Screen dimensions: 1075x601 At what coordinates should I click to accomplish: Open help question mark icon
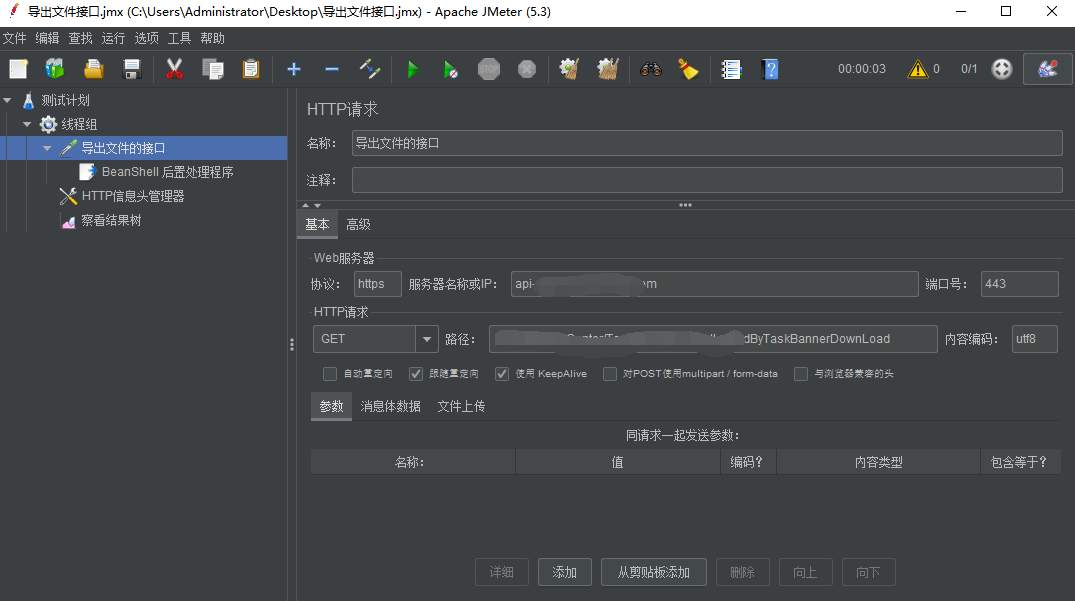(x=770, y=69)
